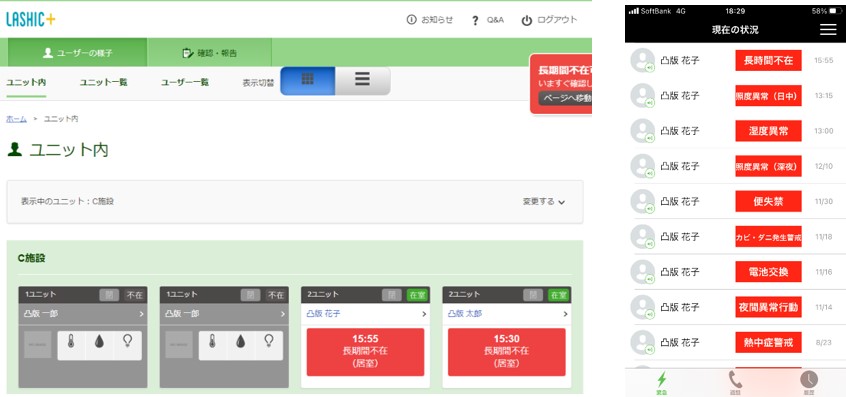846x397 pixels.
Task: Click the 閉 badge on 凸版 太郎's card
Action: click(x=533, y=295)
